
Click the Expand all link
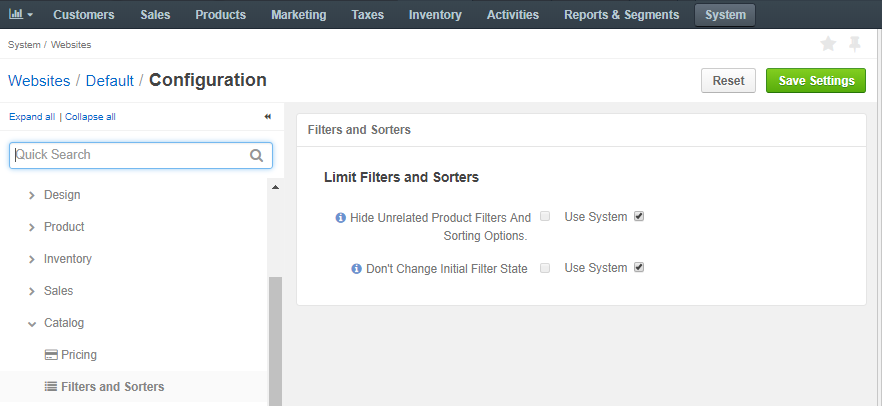32,116
